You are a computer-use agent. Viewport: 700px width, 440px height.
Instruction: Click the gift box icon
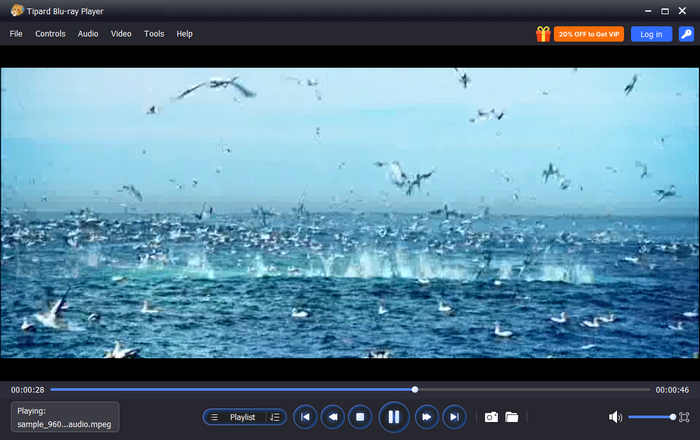point(543,34)
